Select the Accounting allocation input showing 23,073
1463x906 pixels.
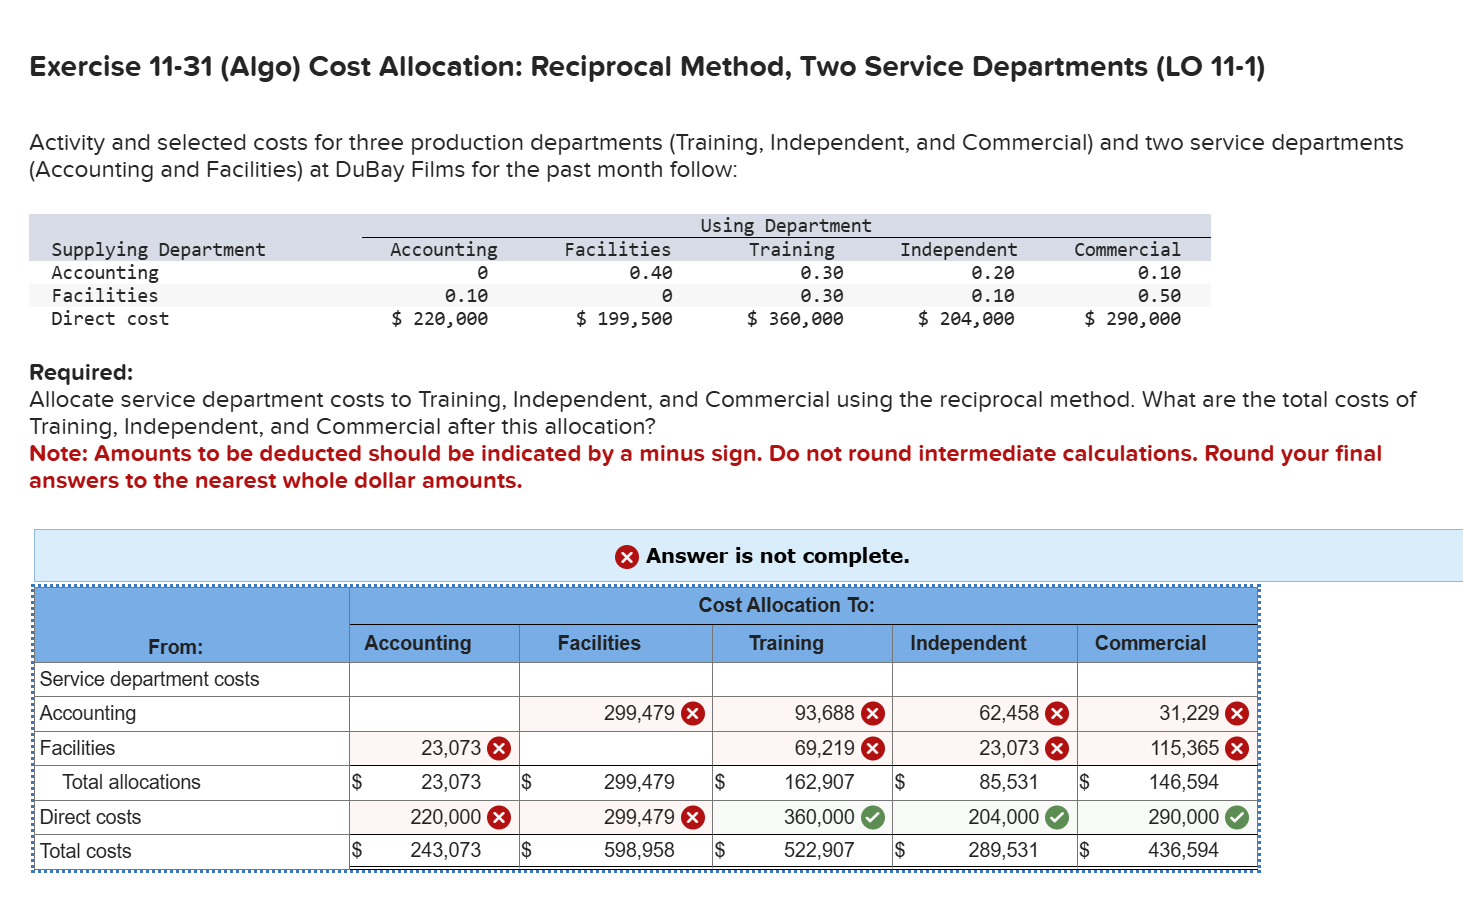click(440, 747)
